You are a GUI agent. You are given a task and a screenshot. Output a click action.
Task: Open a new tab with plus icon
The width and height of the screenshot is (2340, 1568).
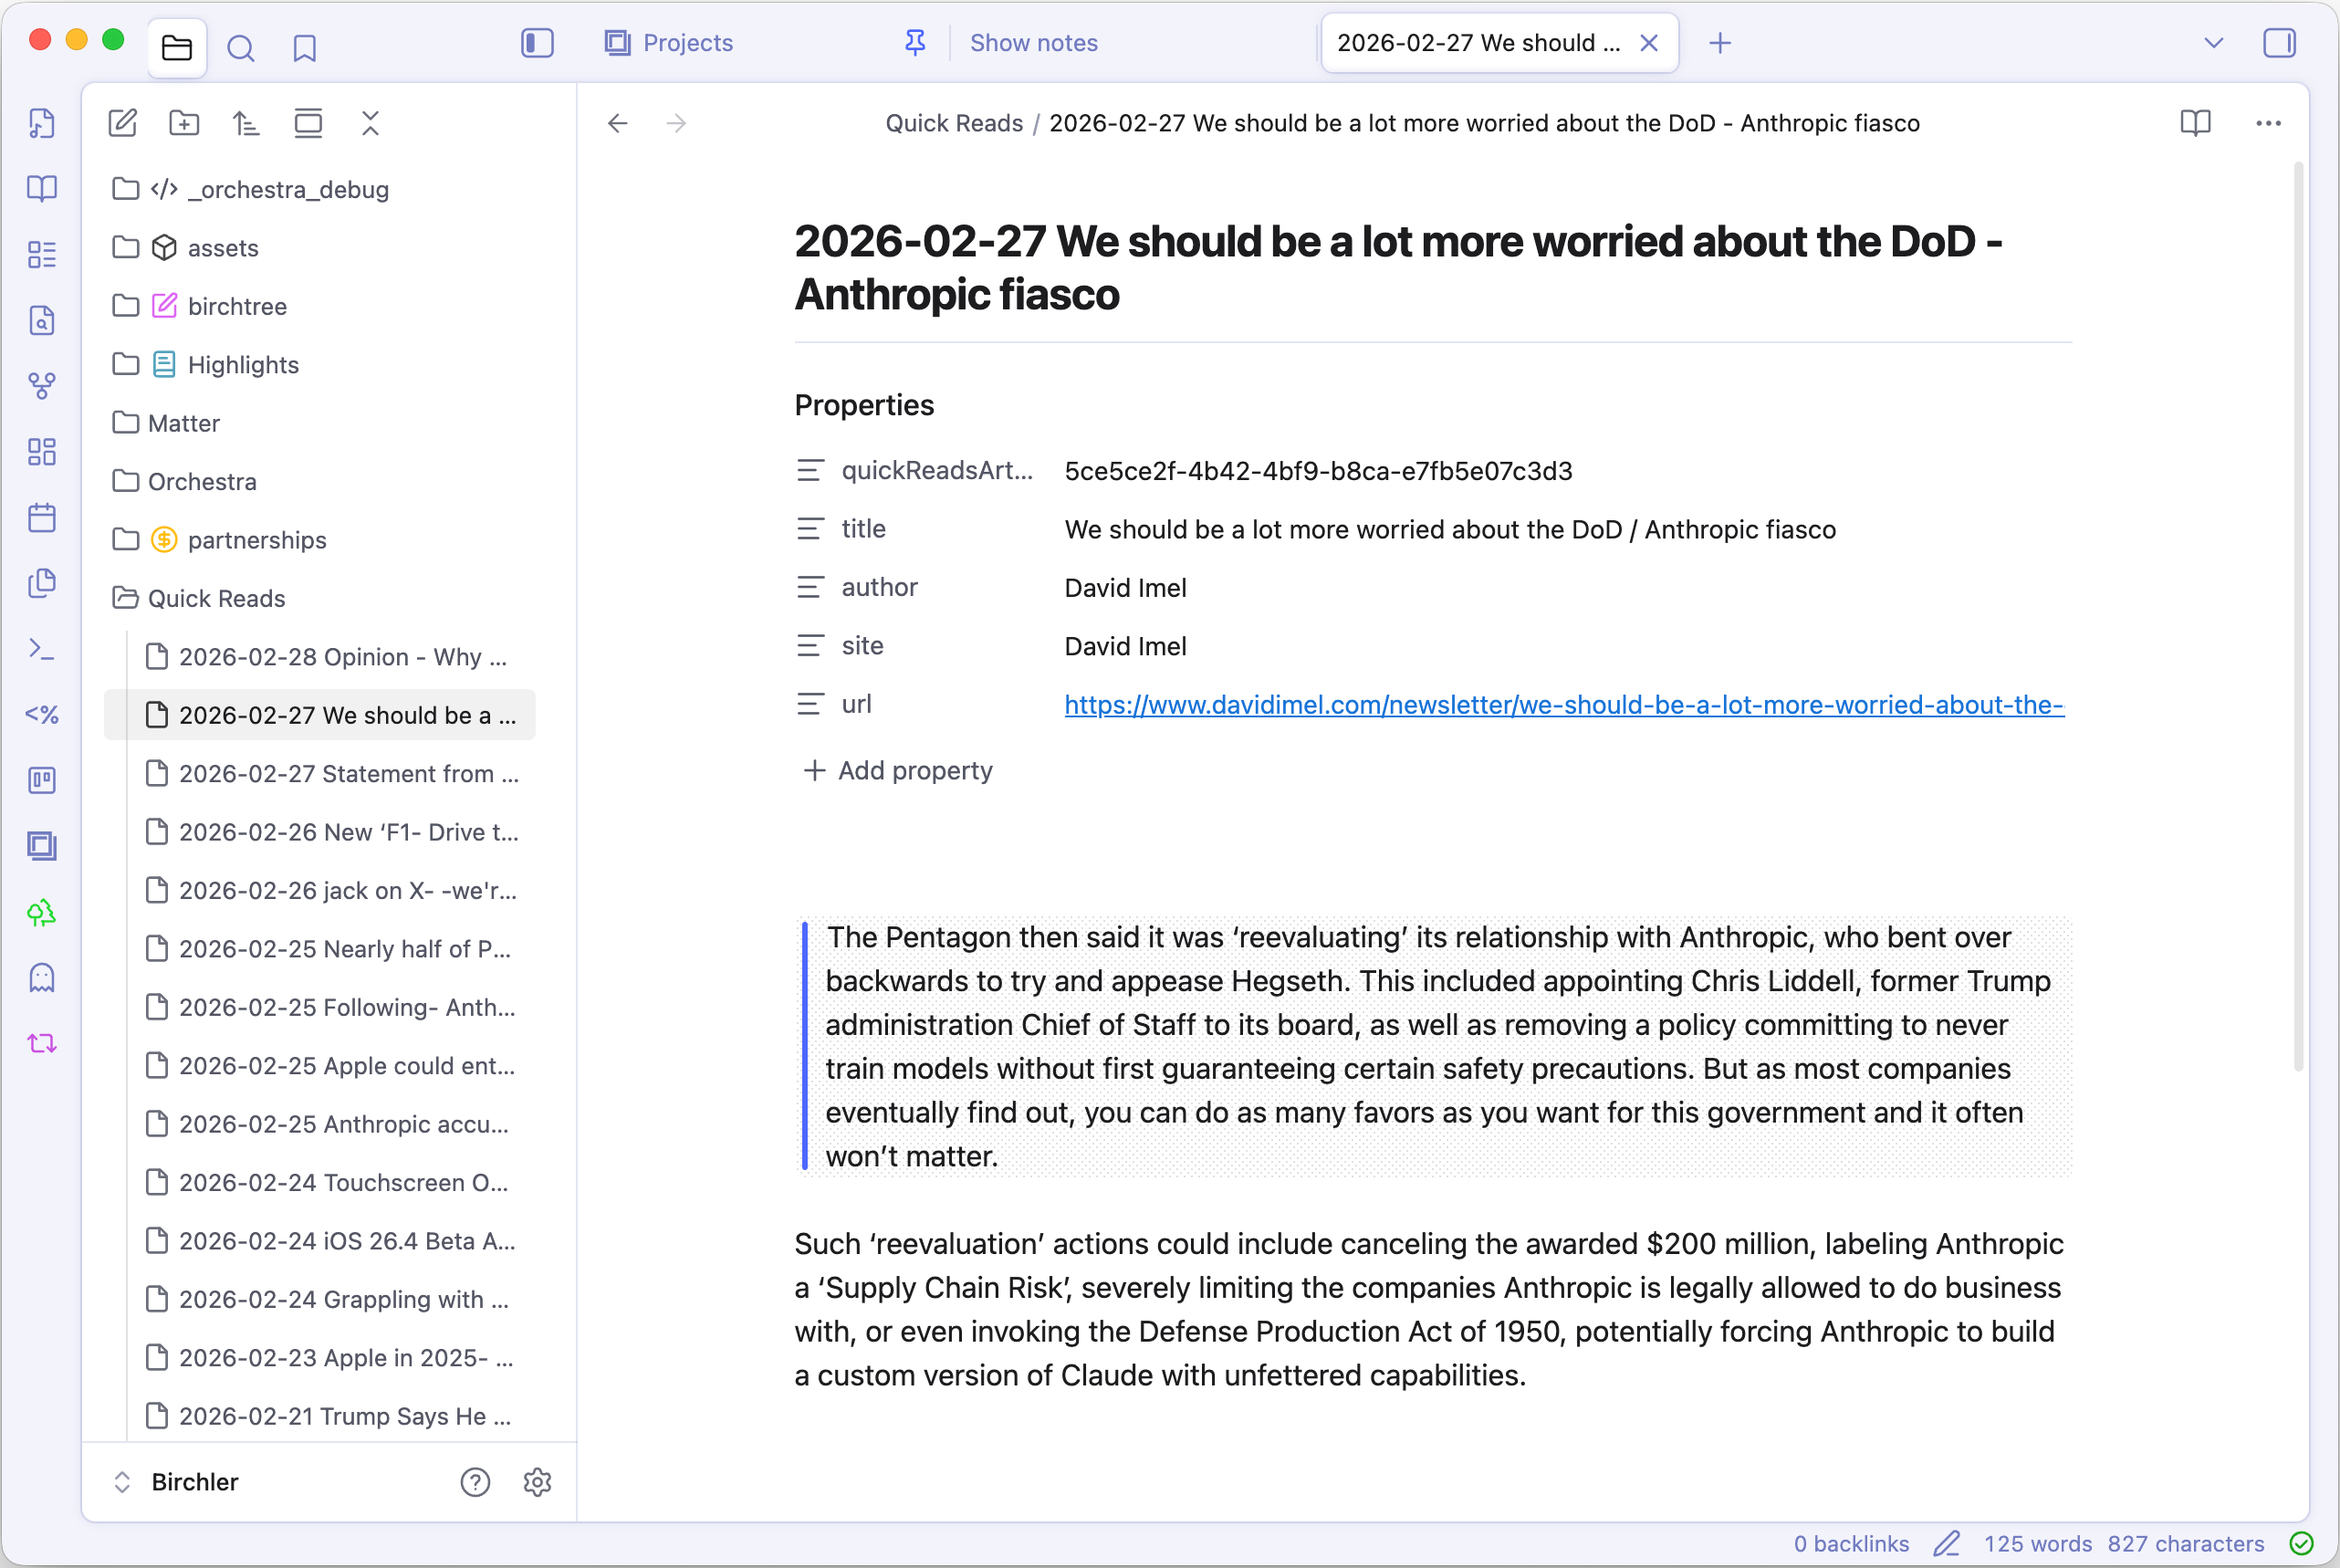1720,43
